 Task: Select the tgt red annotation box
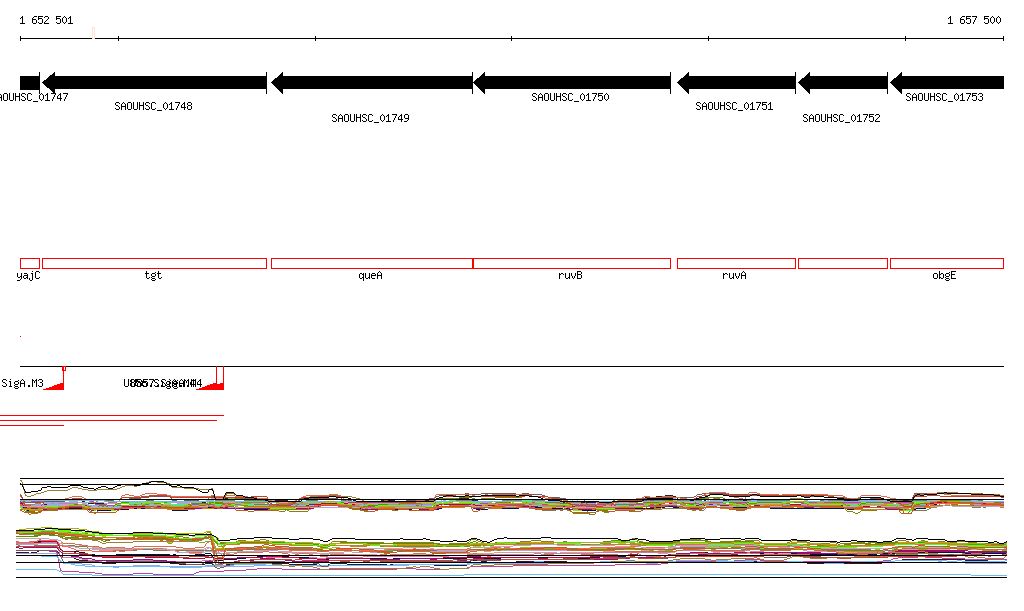(154, 264)
